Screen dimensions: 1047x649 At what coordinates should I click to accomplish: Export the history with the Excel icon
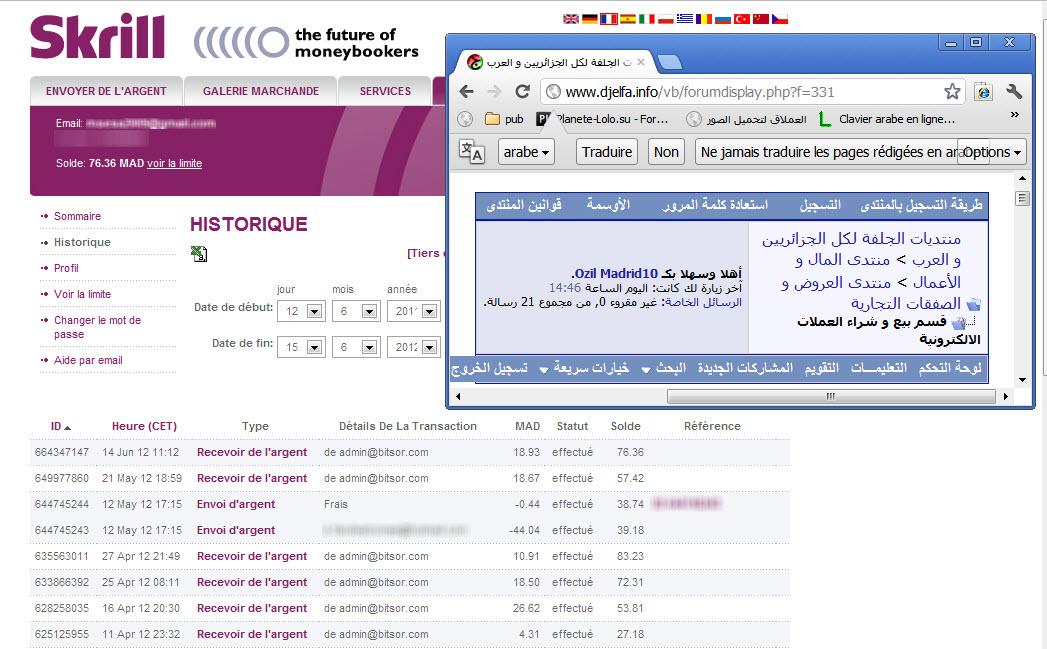199,254
